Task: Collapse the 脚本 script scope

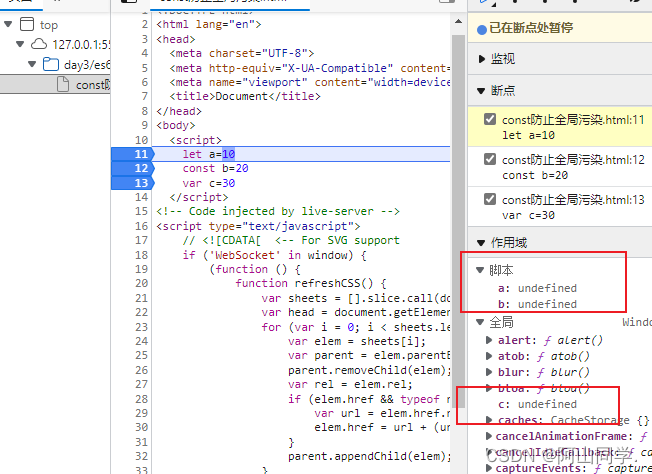Action: 480,271
